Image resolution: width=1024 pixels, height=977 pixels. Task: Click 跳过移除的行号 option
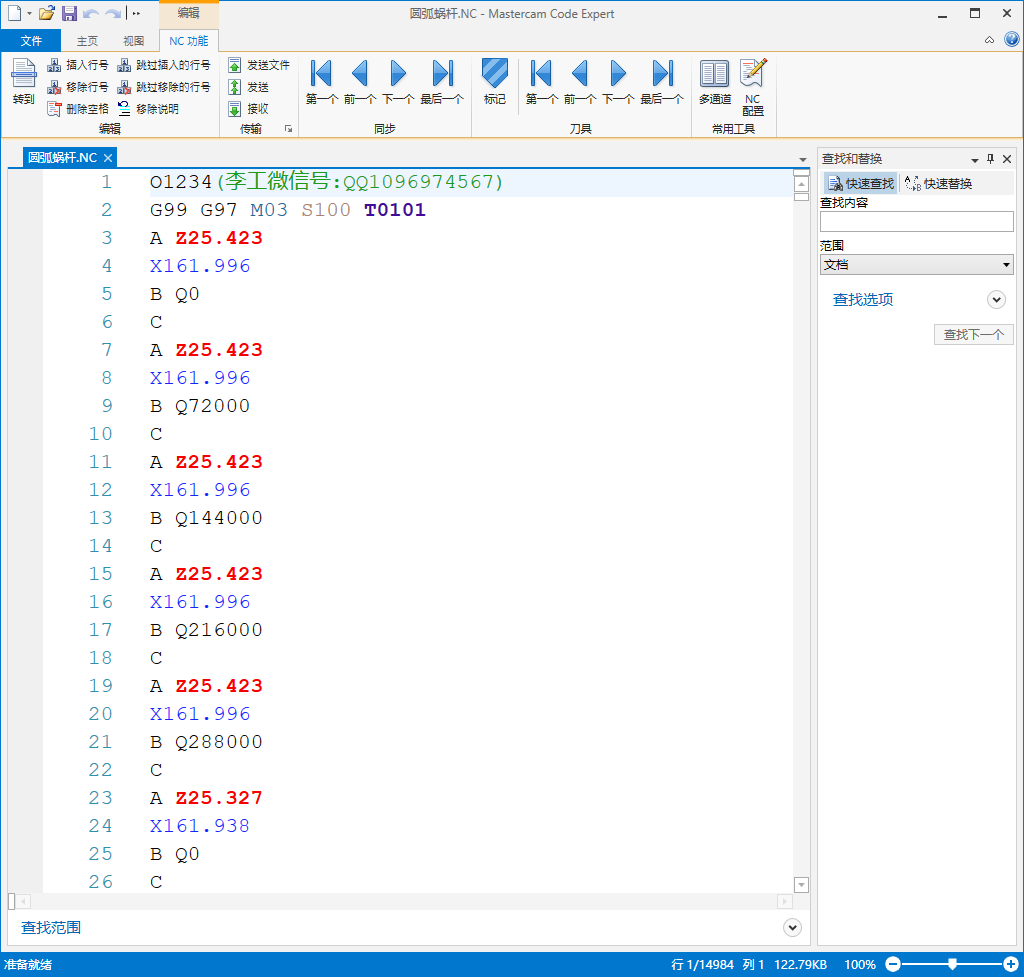(164, 87)
